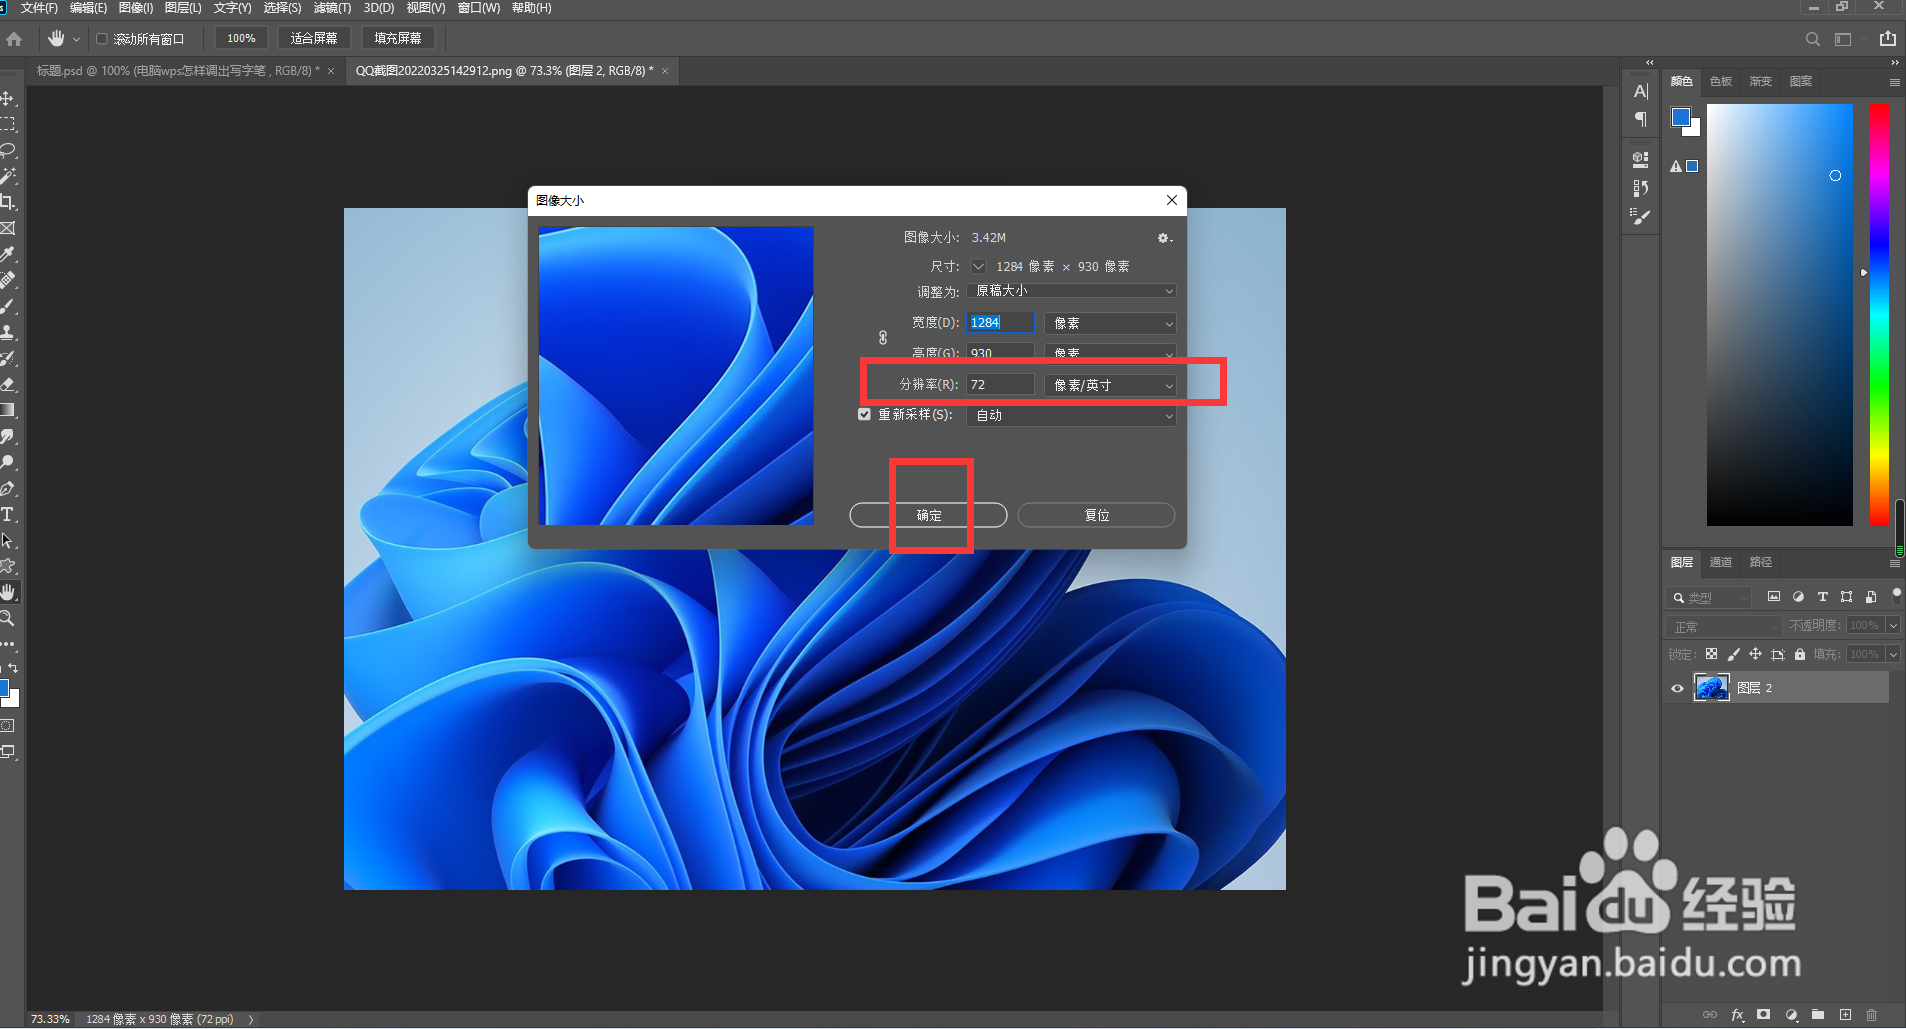1906x1029 pixels.
Task: Click inside the color picker gradient field
Action: tap(1779, 314)
